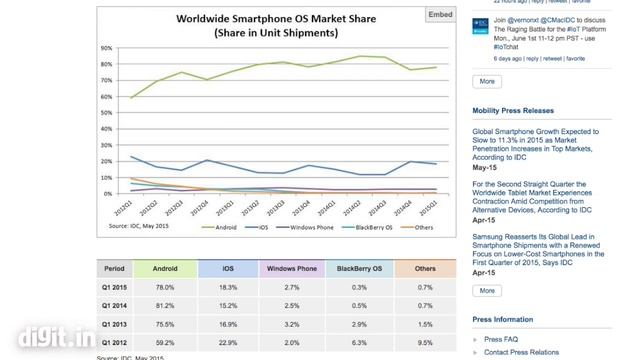Click the Windows Phone column header
This screenshot has width=640, height=360.
click(x=292, y=269)
